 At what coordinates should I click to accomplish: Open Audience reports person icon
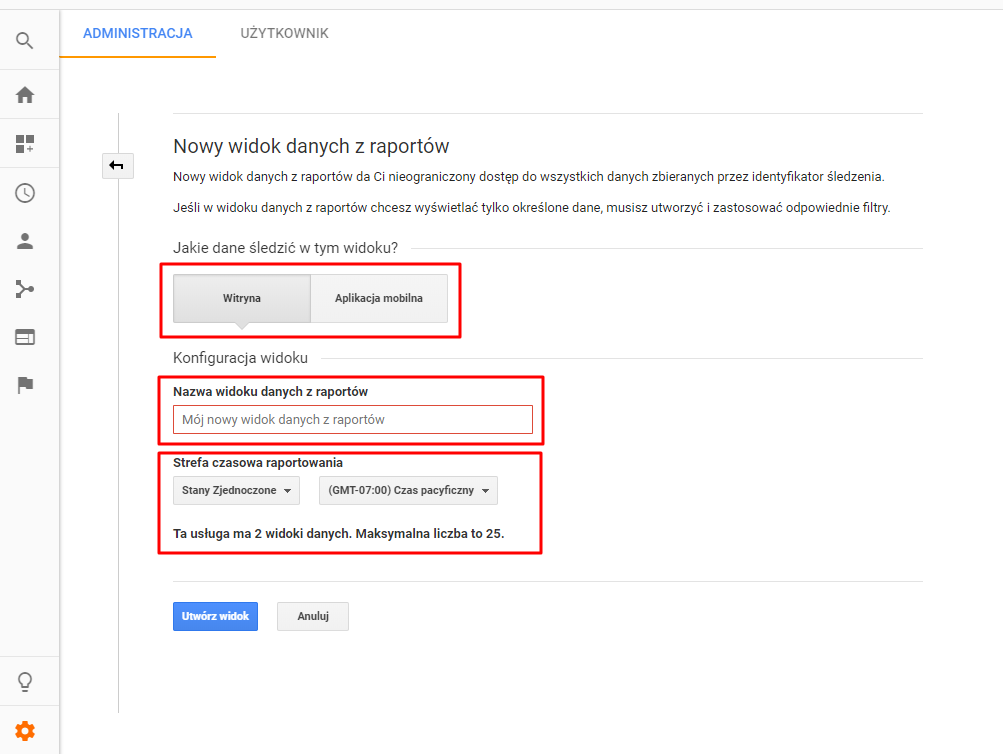point(25,241)
